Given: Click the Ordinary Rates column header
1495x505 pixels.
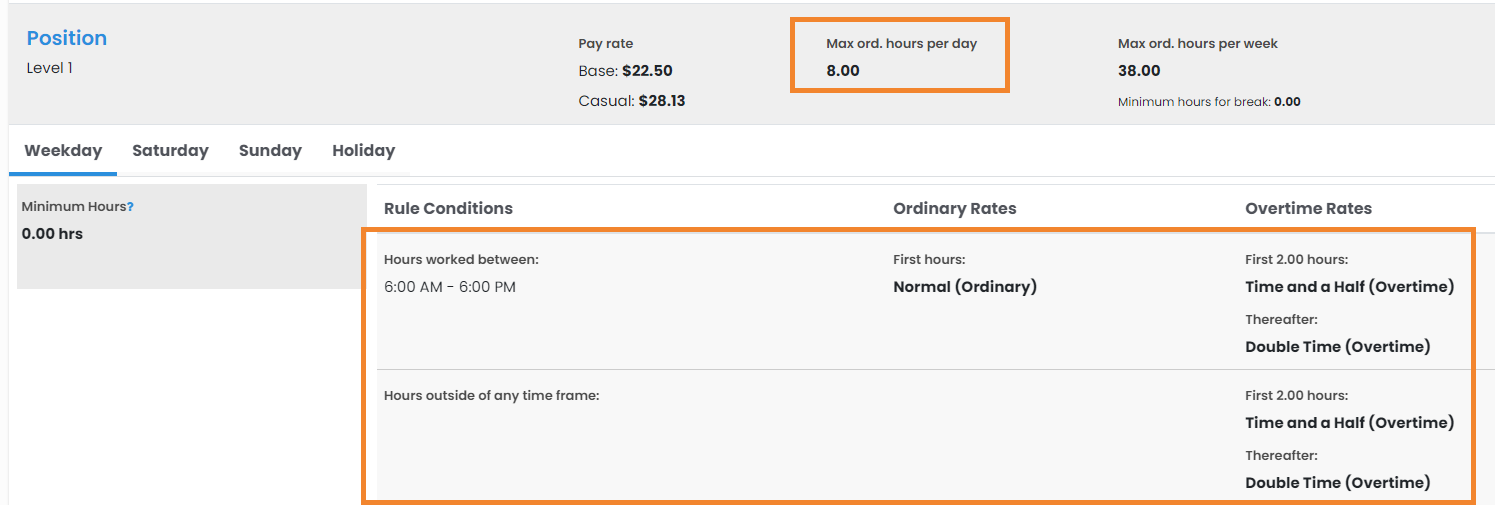Looking at the screenshot, I should 954,209.
